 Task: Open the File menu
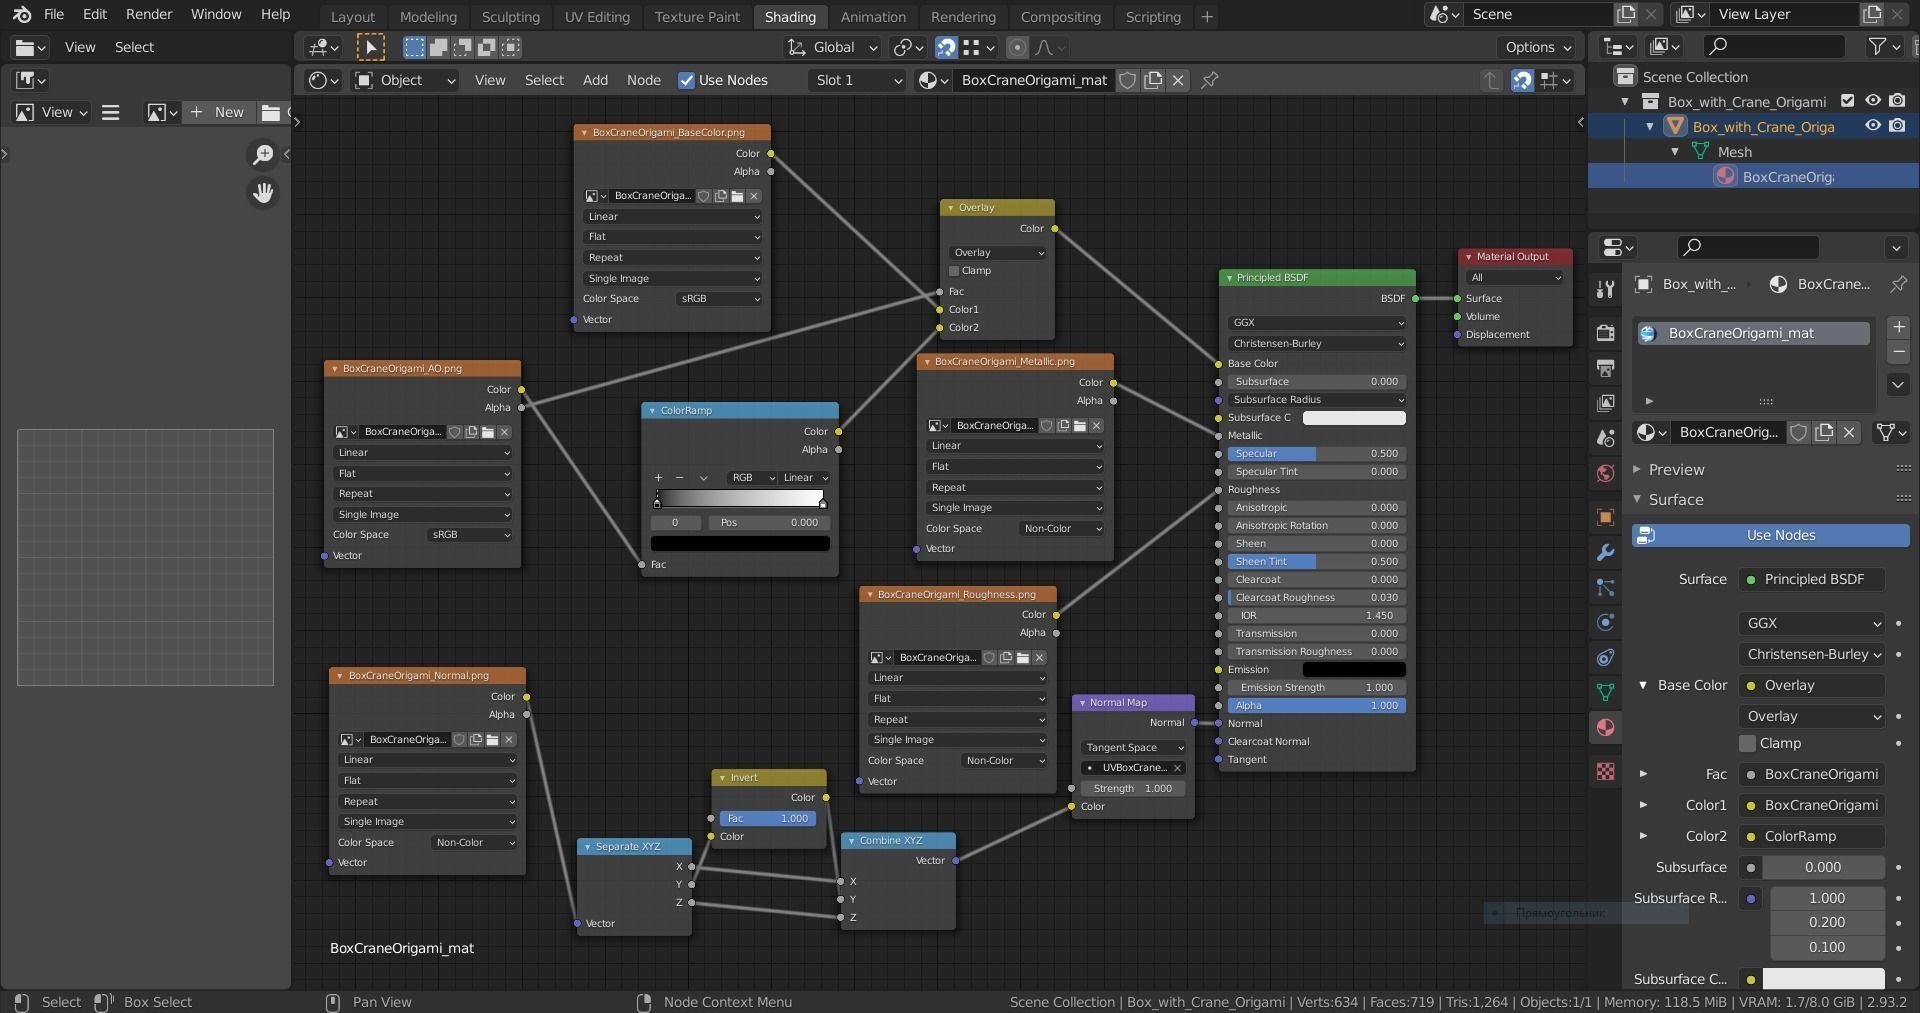[x=54, y=14]
